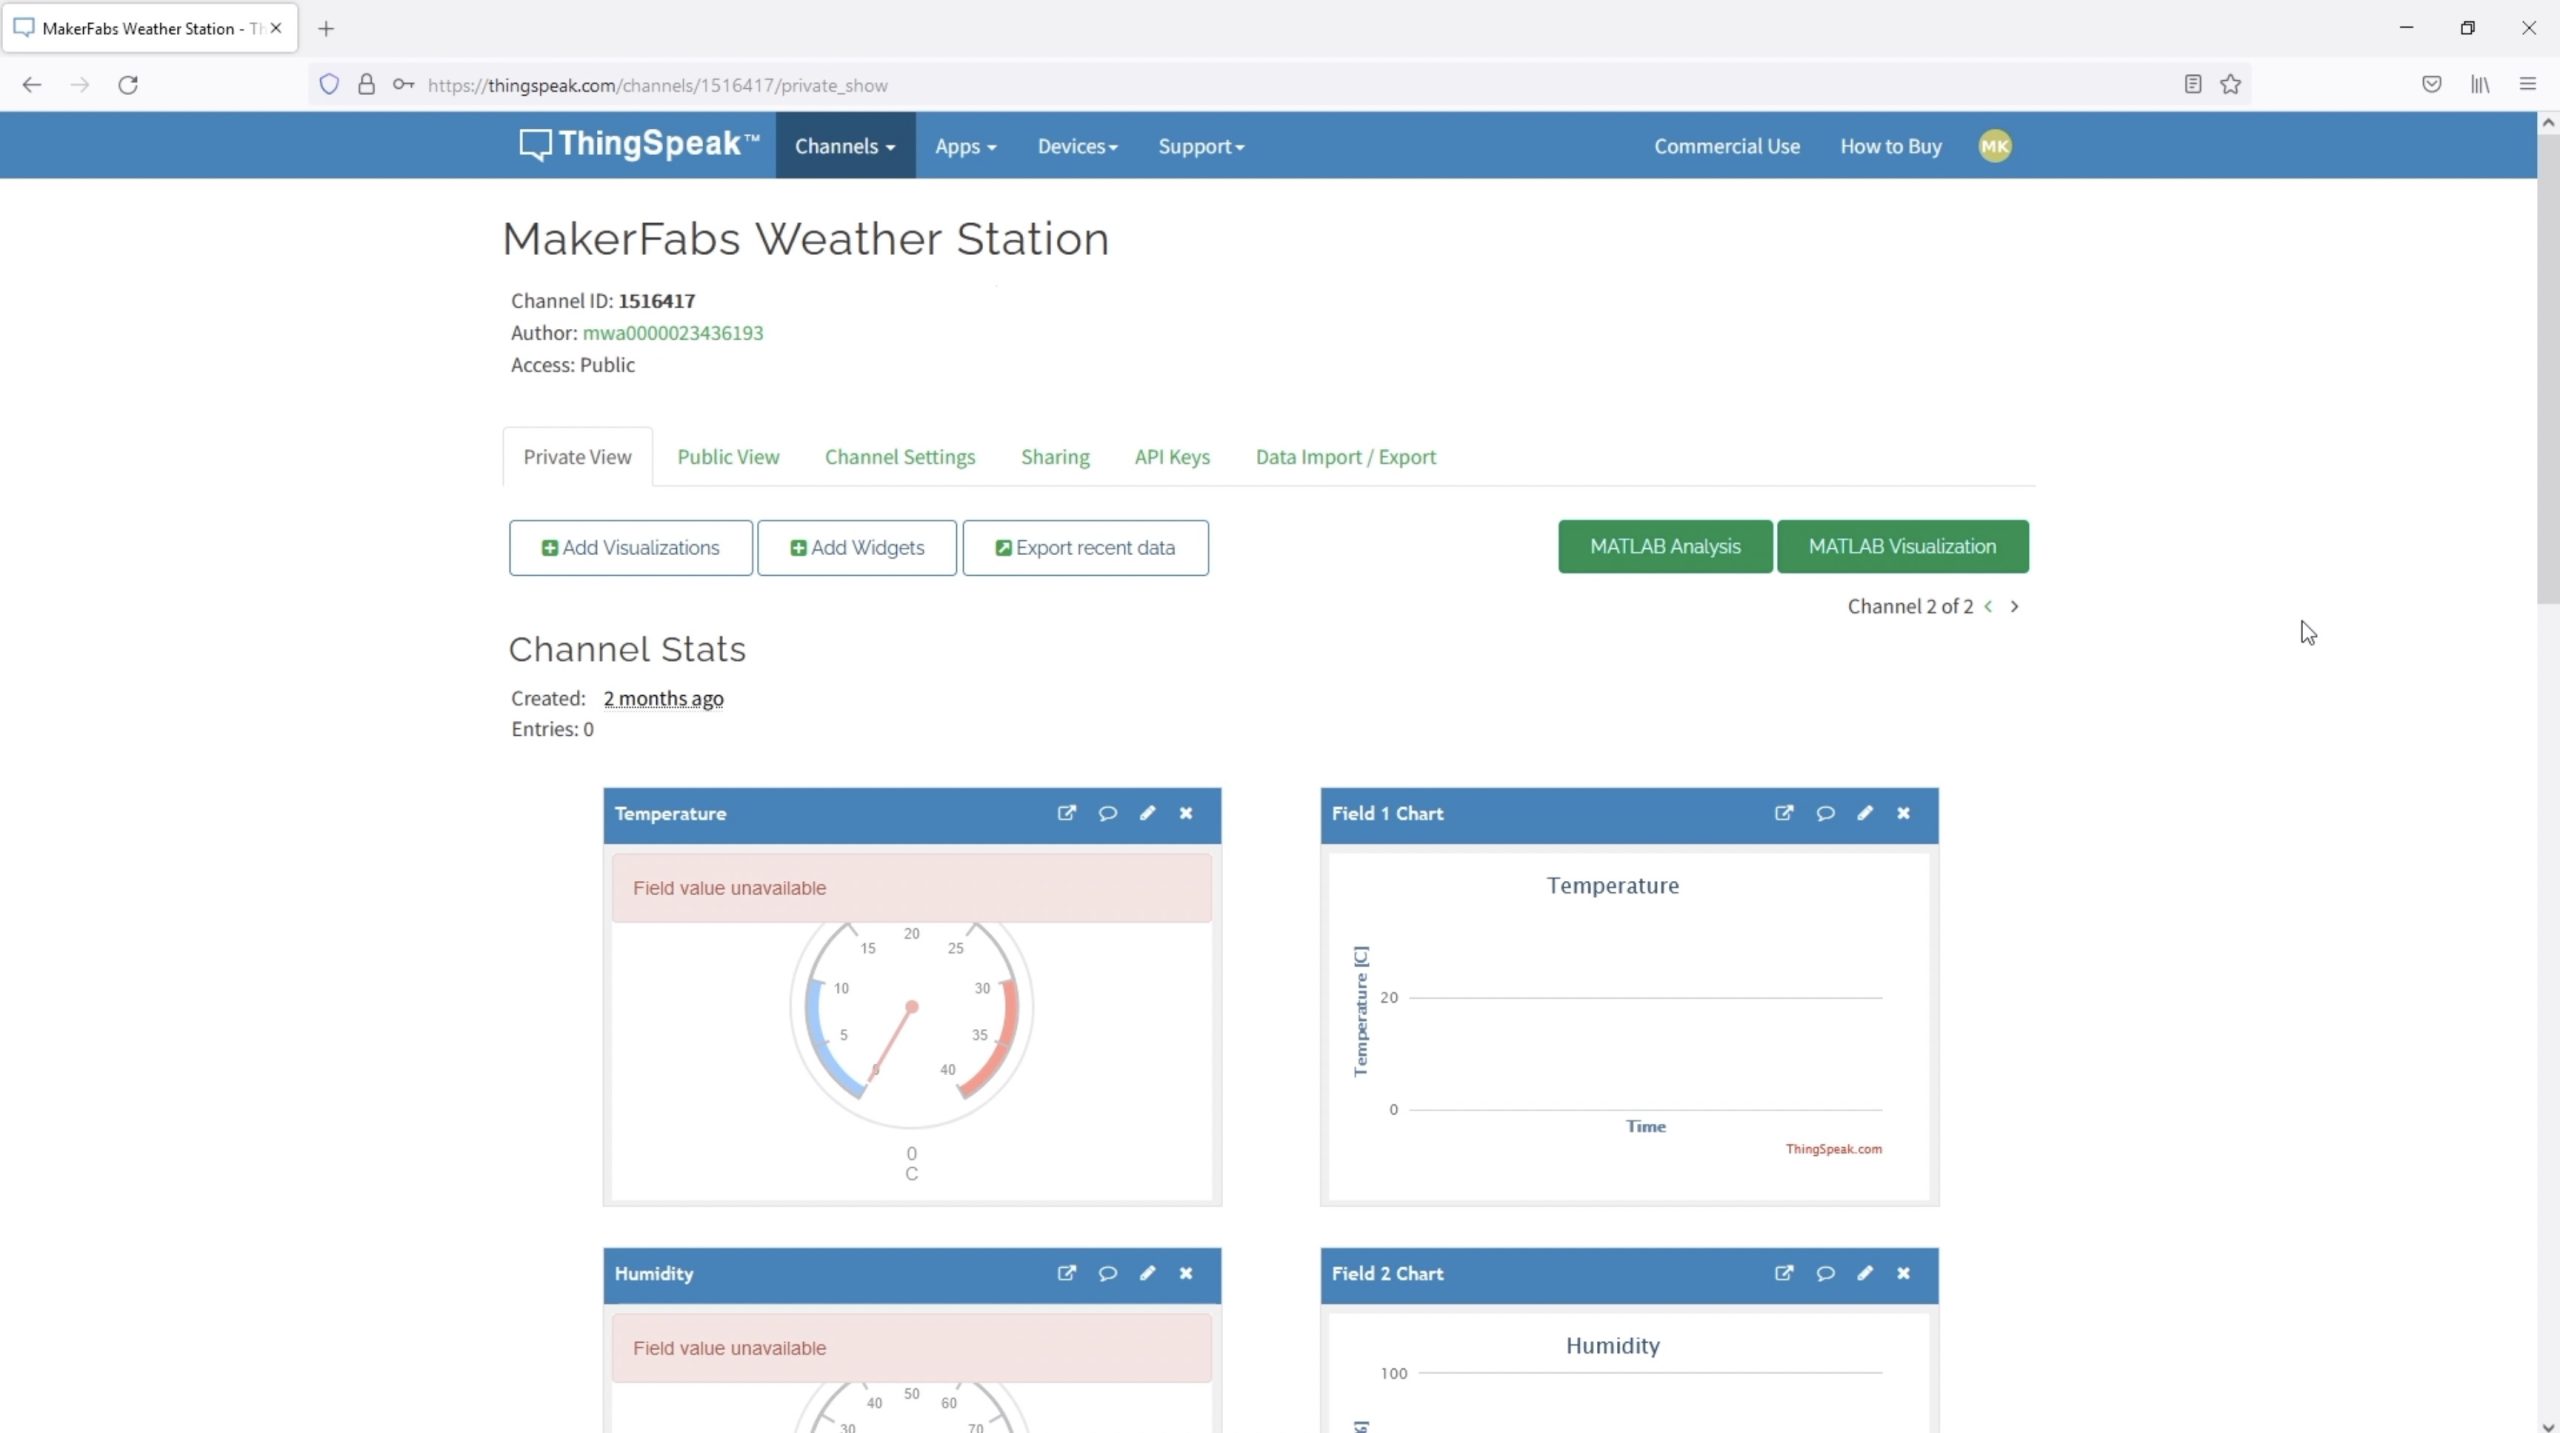This screenshot has width=2560, height=1433.
Task: Open the MK user avatar menu
Action: click(x=1994, y=146)
